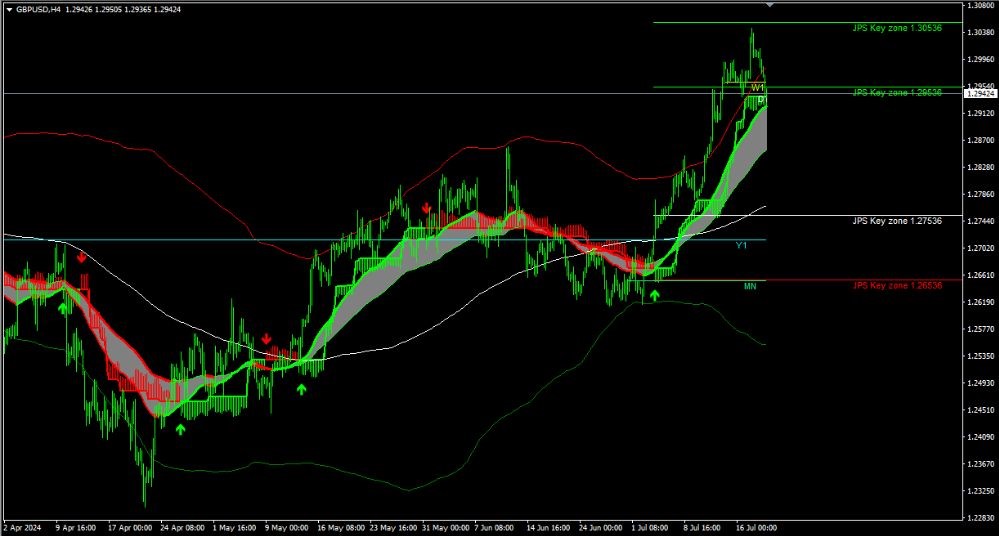Screen dimensions: 999x536
Task: Click the 1.26610 price axis label
Action: pyautogui.click(x=981, y=275)
